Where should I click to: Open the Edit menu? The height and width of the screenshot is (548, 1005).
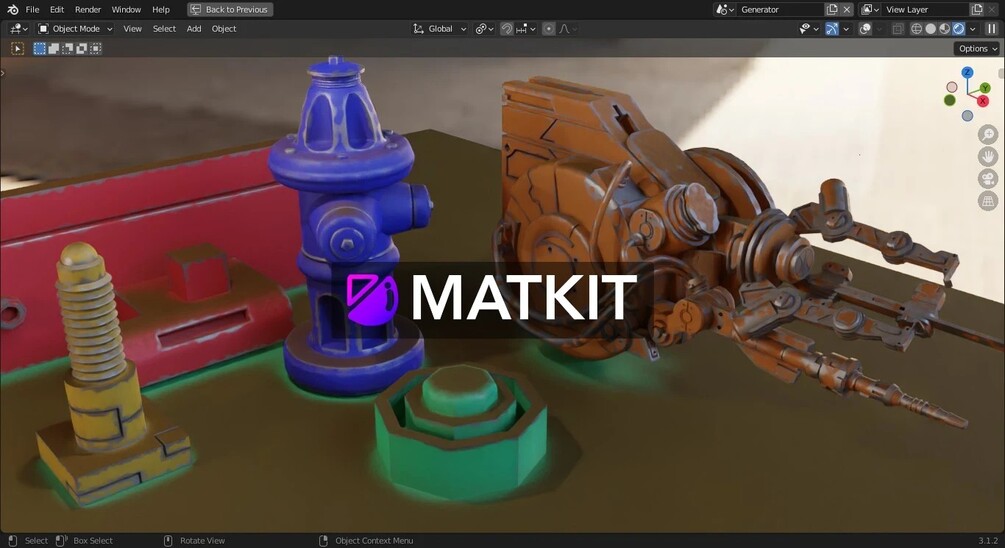click(x=57, y=10)
